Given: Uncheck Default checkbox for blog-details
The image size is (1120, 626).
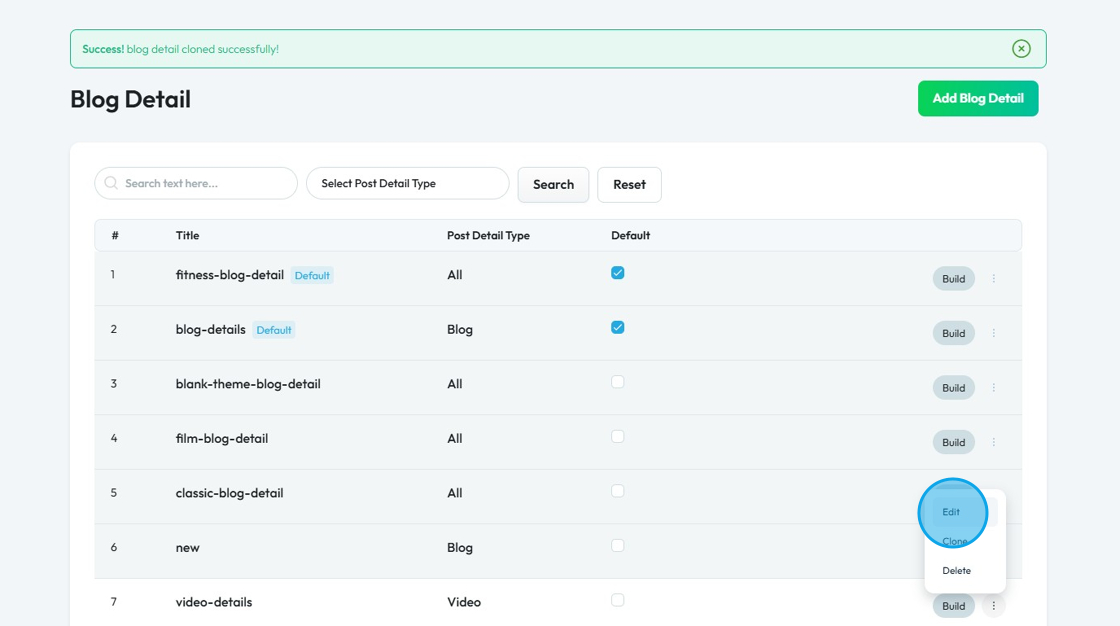Looking at the screenshot, I should point(618,327).
